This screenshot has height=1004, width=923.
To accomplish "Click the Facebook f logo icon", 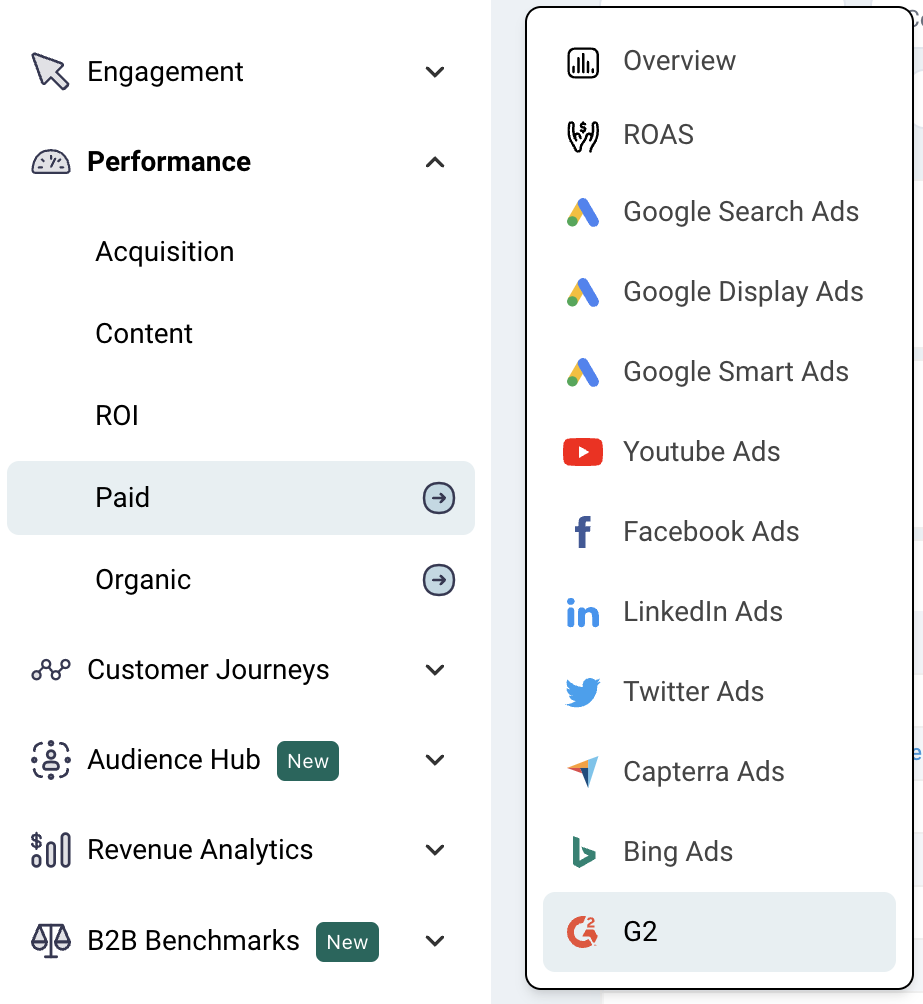I will tap(583, 532).
